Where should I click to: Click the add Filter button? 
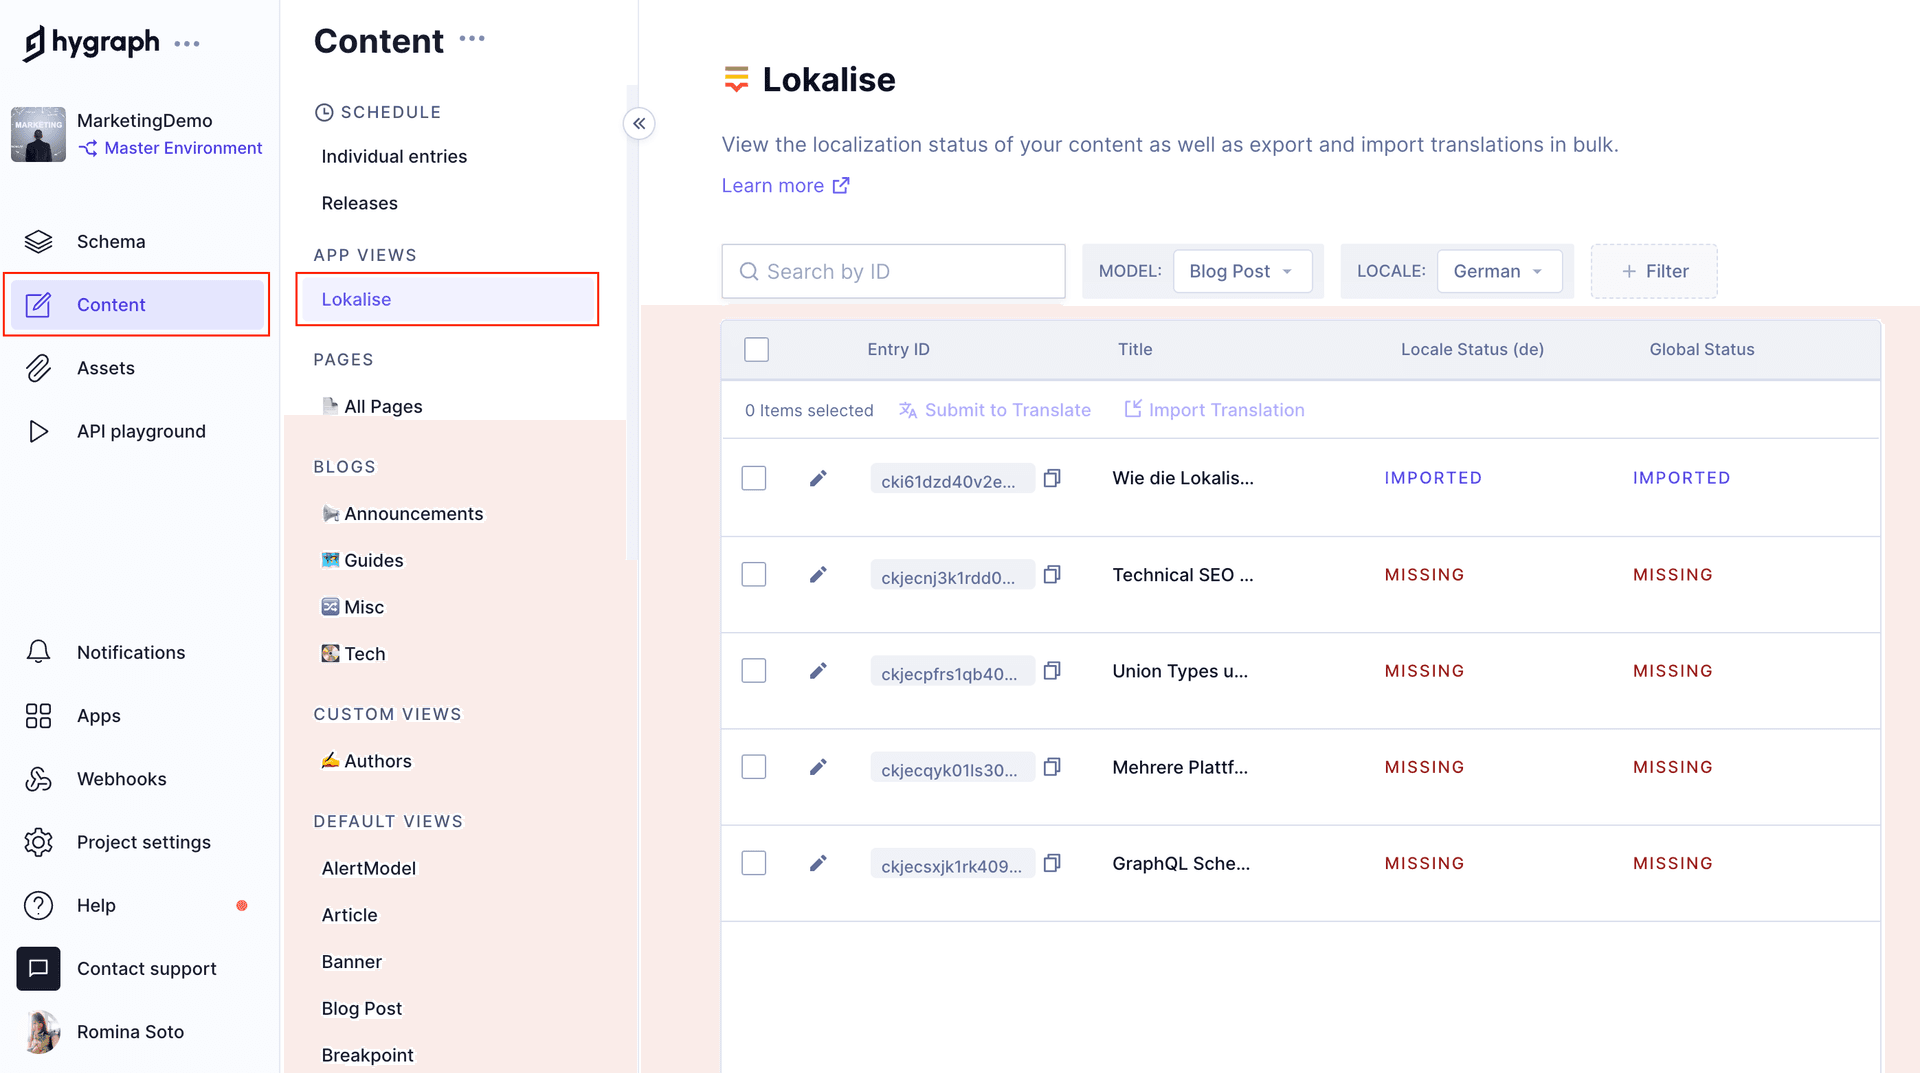[x=1654, y=271]
